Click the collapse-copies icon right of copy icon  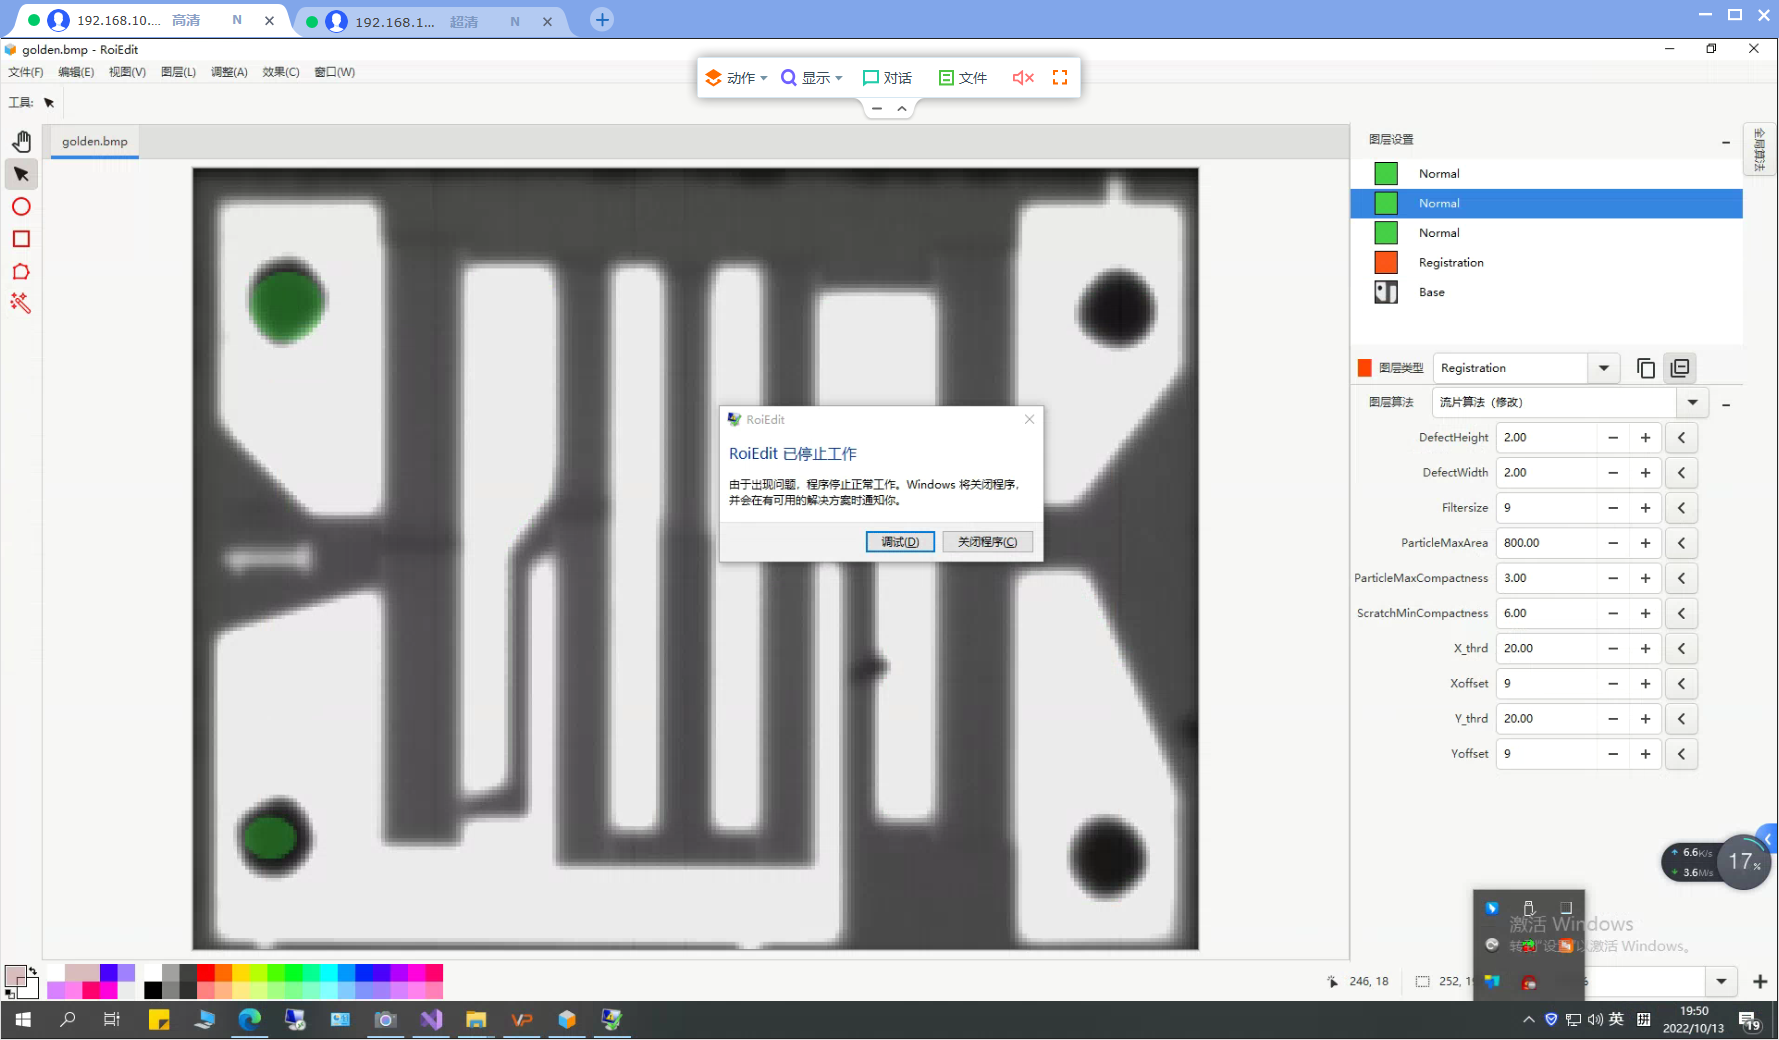click(x=1680, y=368)
